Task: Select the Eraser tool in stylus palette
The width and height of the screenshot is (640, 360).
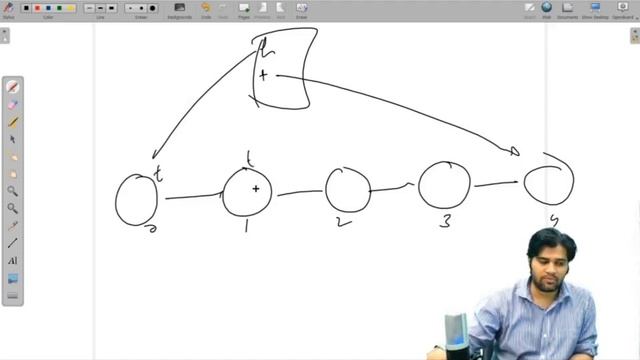Action: pyautogui.click(x=13, y=104)
